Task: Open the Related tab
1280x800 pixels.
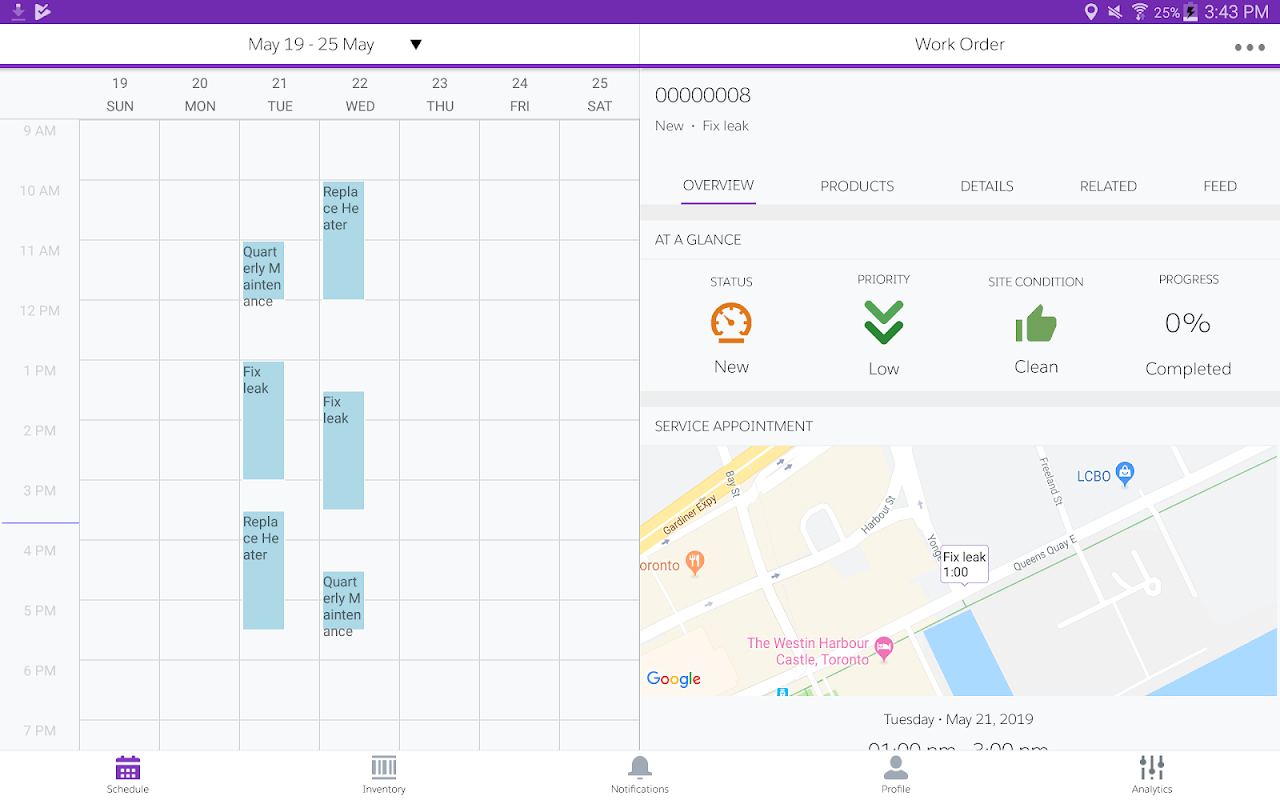Action: [1108, 186]
